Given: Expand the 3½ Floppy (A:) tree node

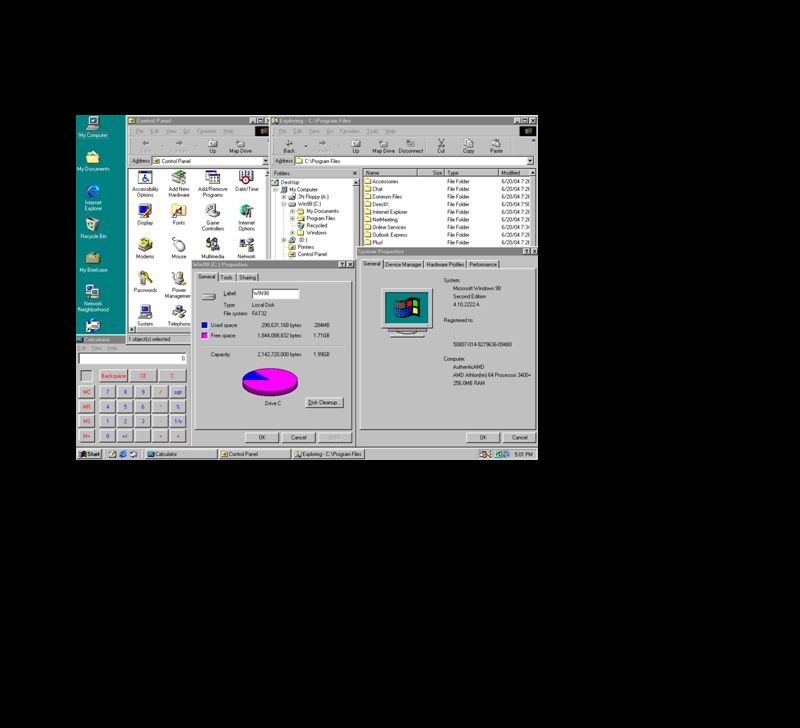Looking at the screenshot, I should pyautogui.click(x=284, y=197).
